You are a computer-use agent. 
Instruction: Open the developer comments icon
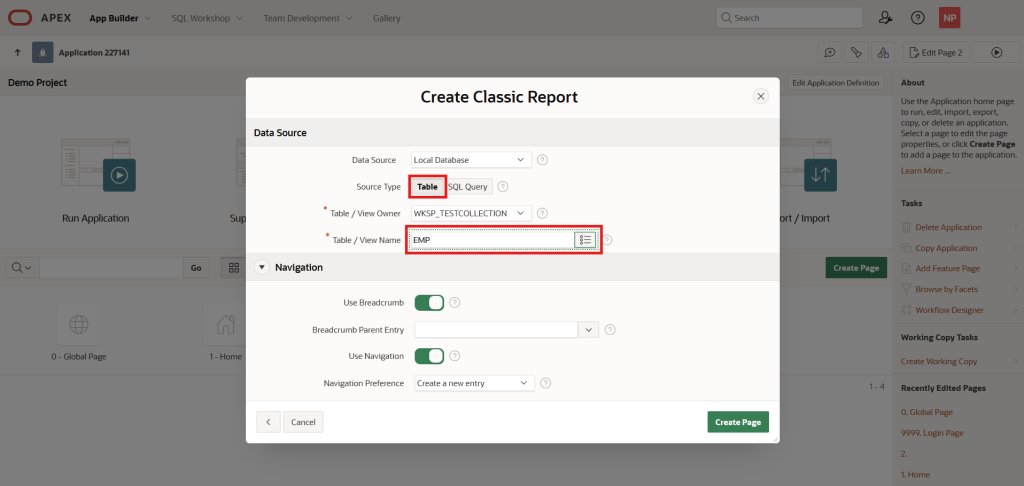click(x=830, y=53)
